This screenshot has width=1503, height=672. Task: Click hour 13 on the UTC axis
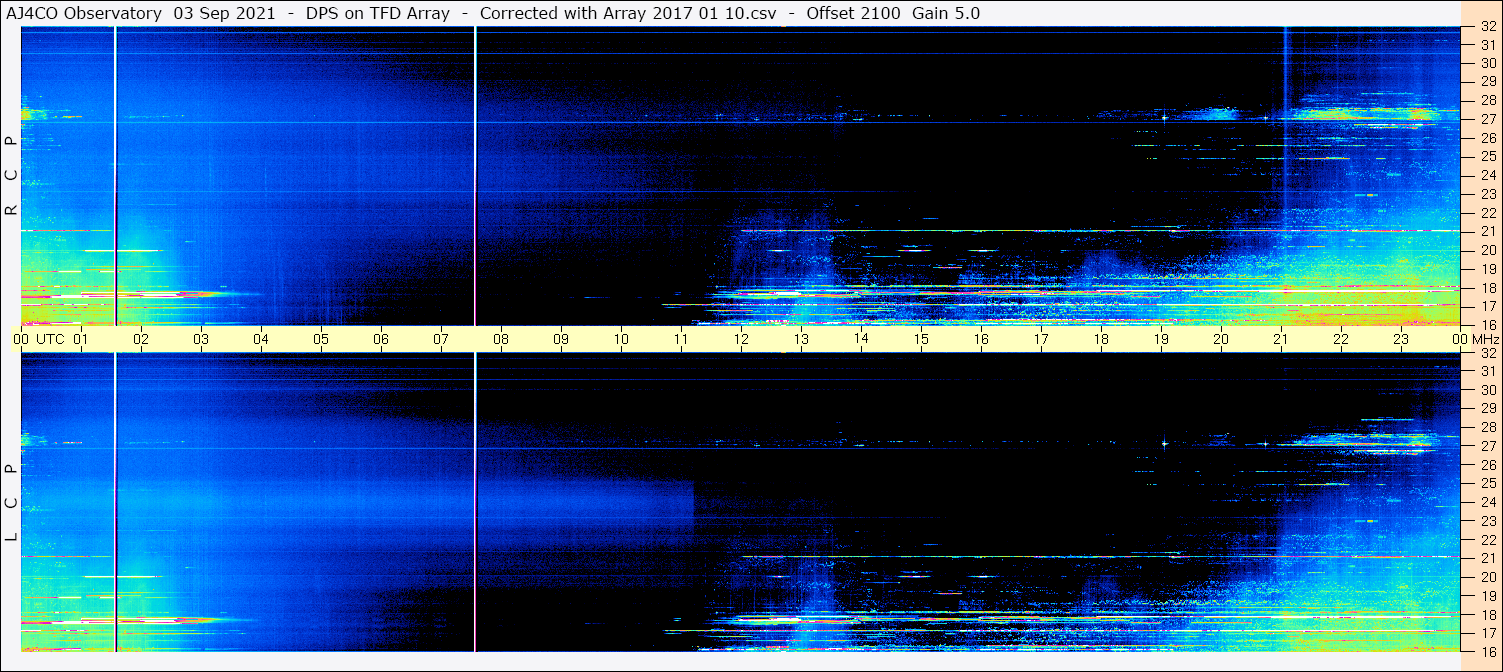click(801, 339)
